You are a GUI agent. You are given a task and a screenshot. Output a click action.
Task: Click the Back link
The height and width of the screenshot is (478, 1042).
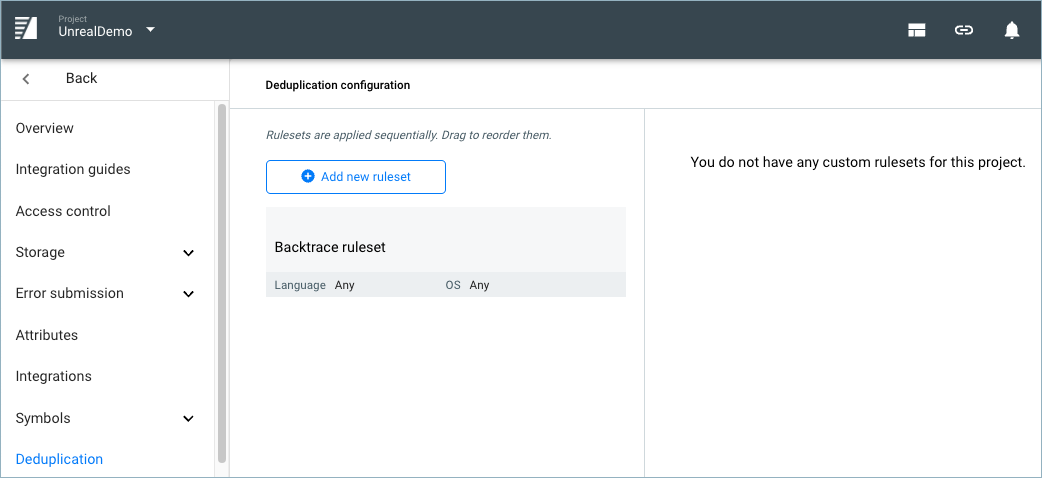point(81,79)
